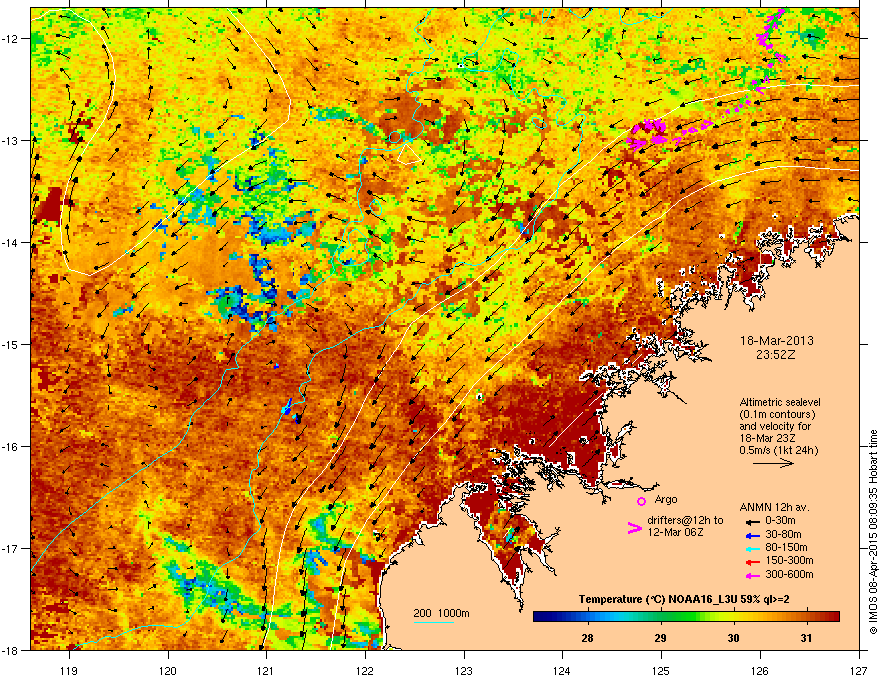
Task: Click the '12-Mar 06Z' text
Action: [x=675, y=532]
